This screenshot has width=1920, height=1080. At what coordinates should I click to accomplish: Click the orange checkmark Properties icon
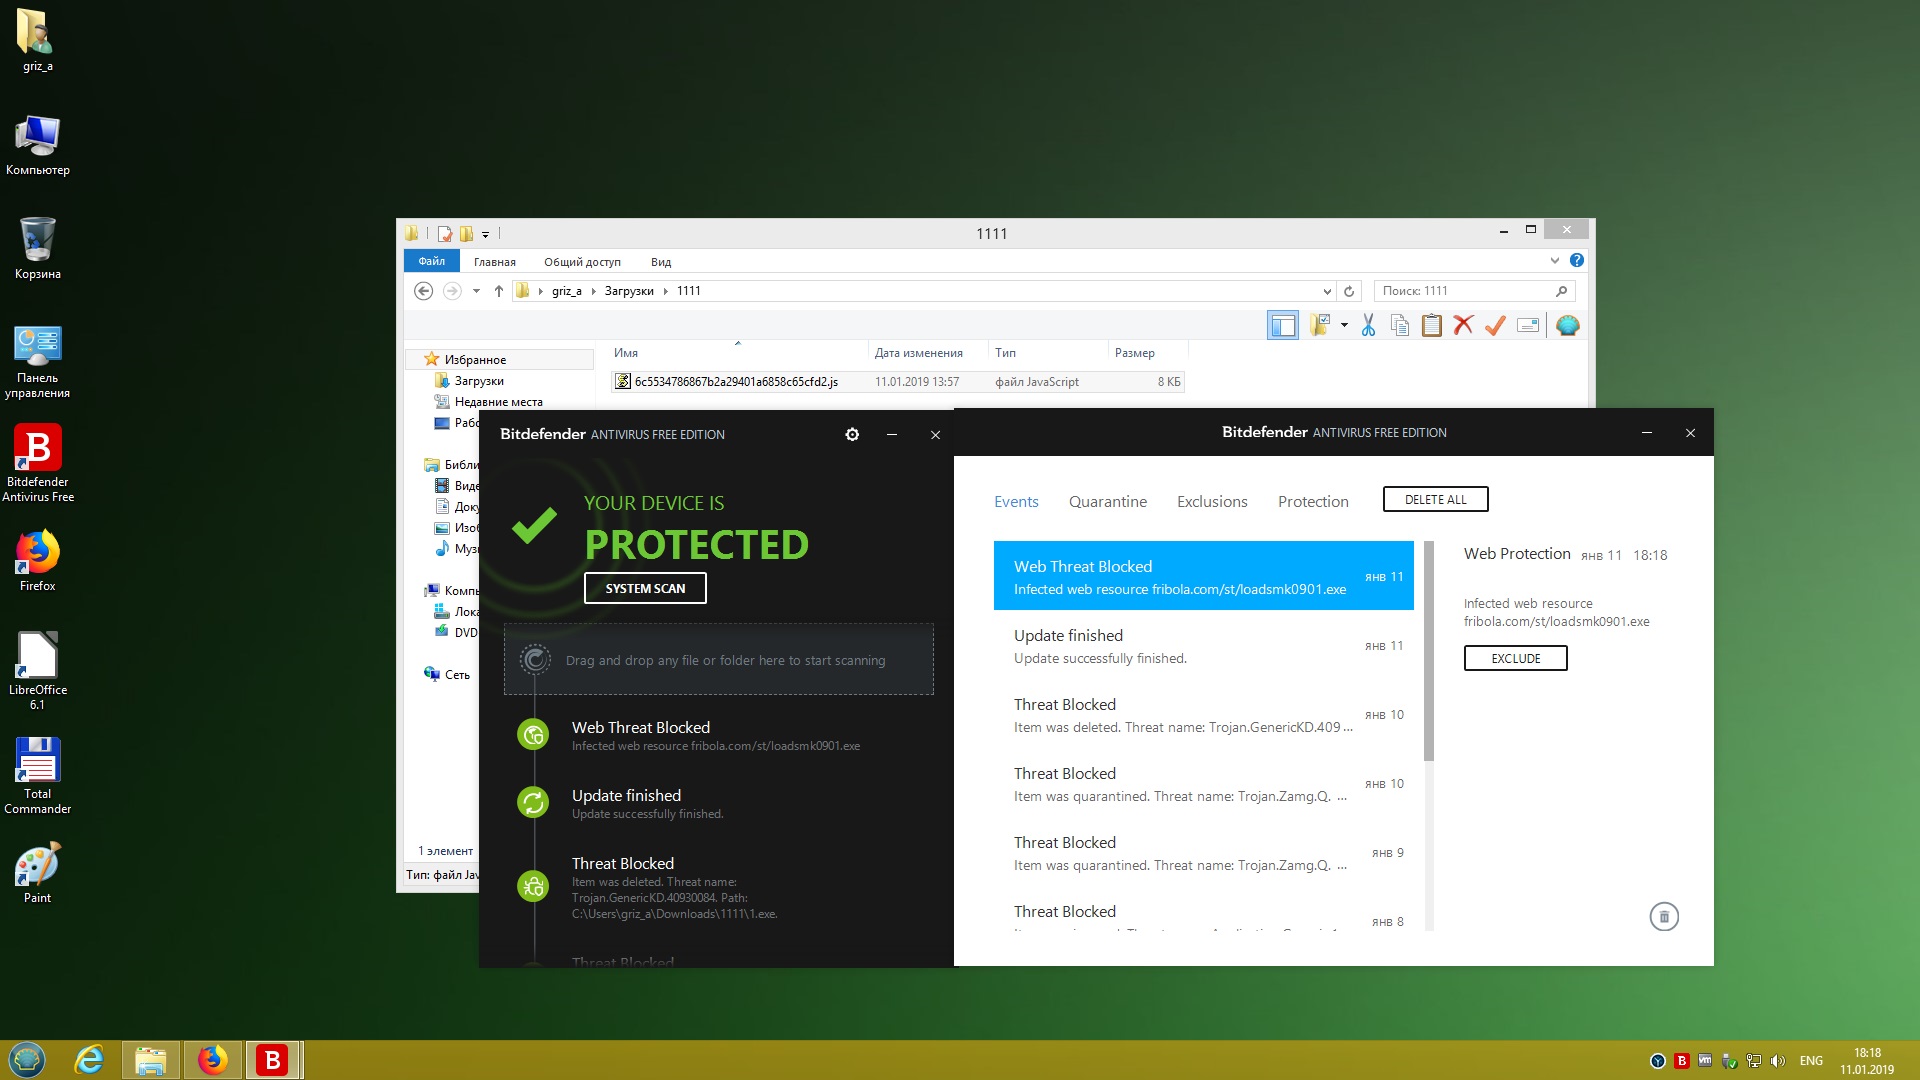1495,326
